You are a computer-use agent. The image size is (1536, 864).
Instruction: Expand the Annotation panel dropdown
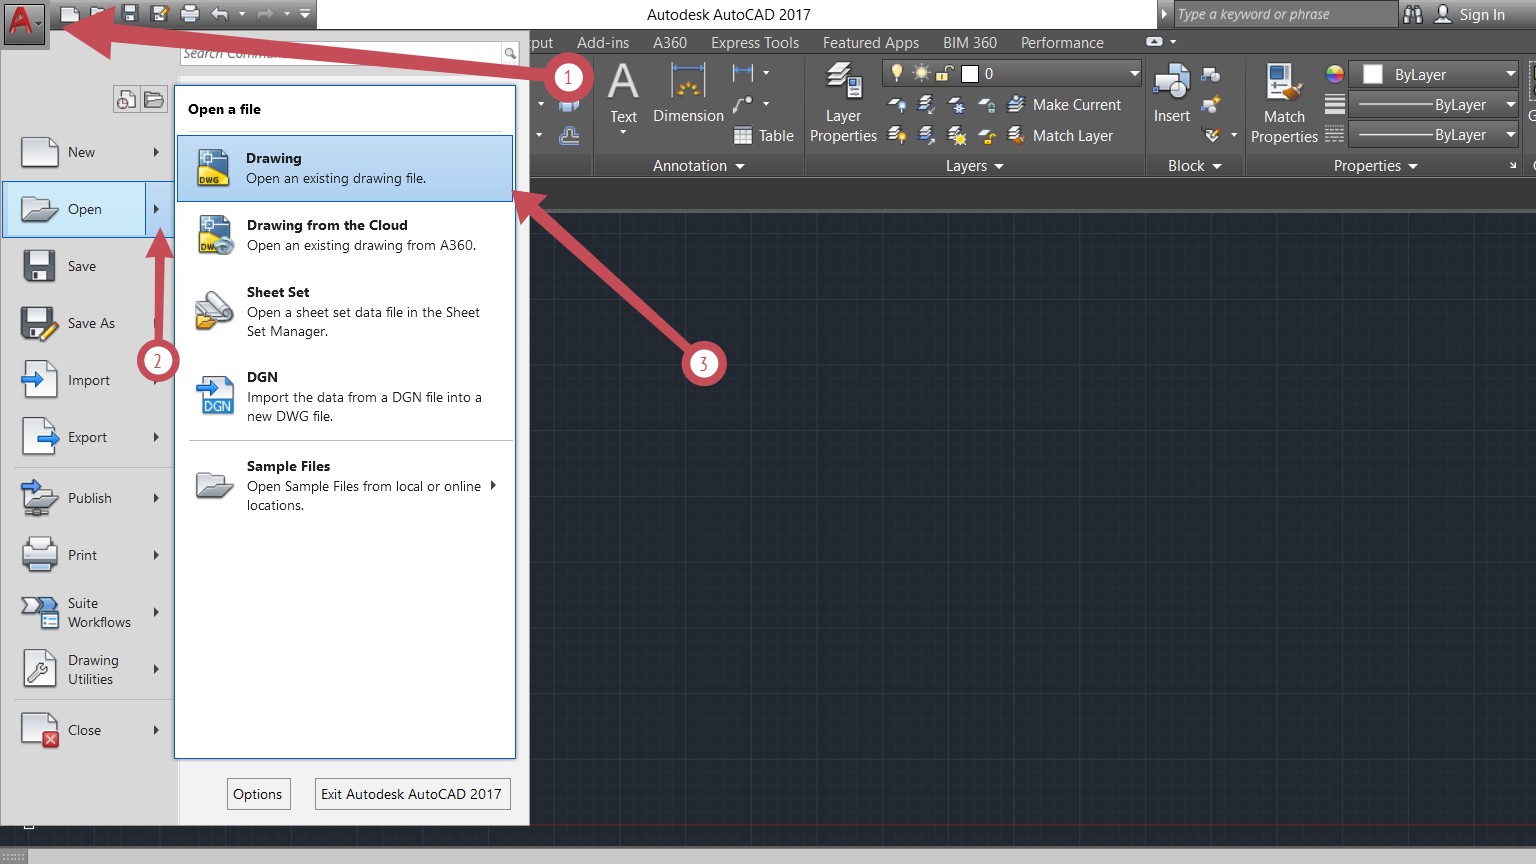pos(699,166)
